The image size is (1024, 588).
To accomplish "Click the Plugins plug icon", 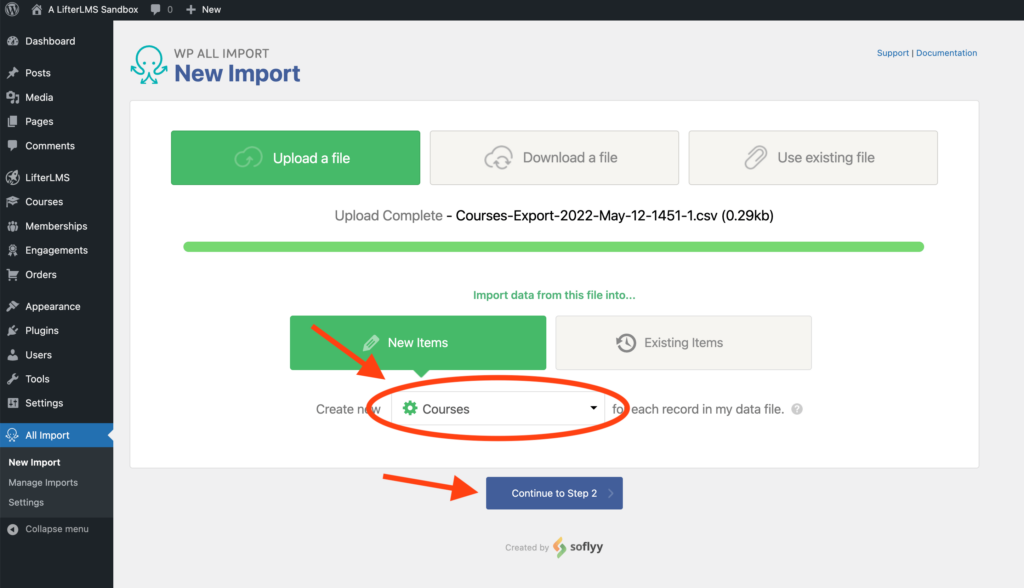I will point(12,331).
